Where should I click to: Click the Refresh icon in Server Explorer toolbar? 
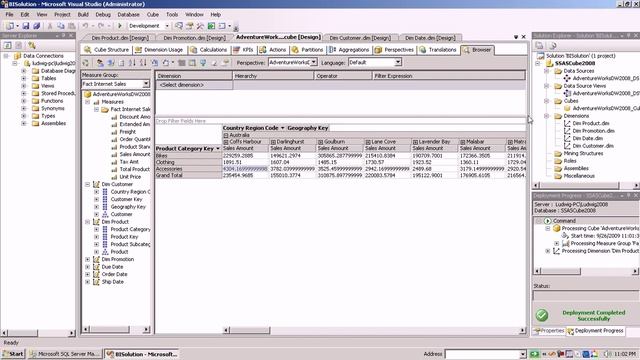[7, 45]
